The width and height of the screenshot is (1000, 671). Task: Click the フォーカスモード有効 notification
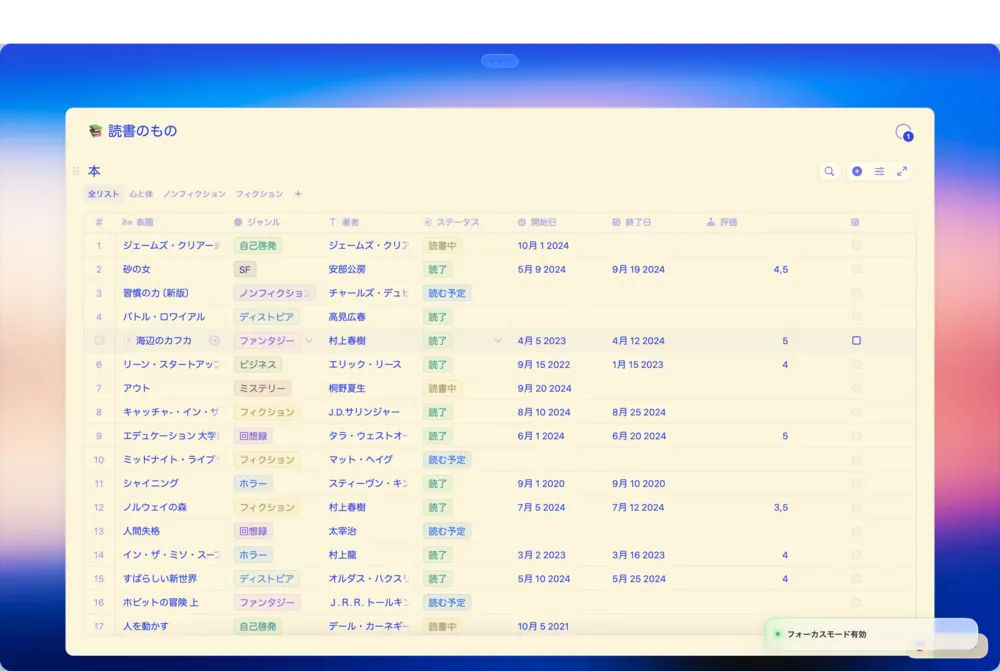click(871, 634)
